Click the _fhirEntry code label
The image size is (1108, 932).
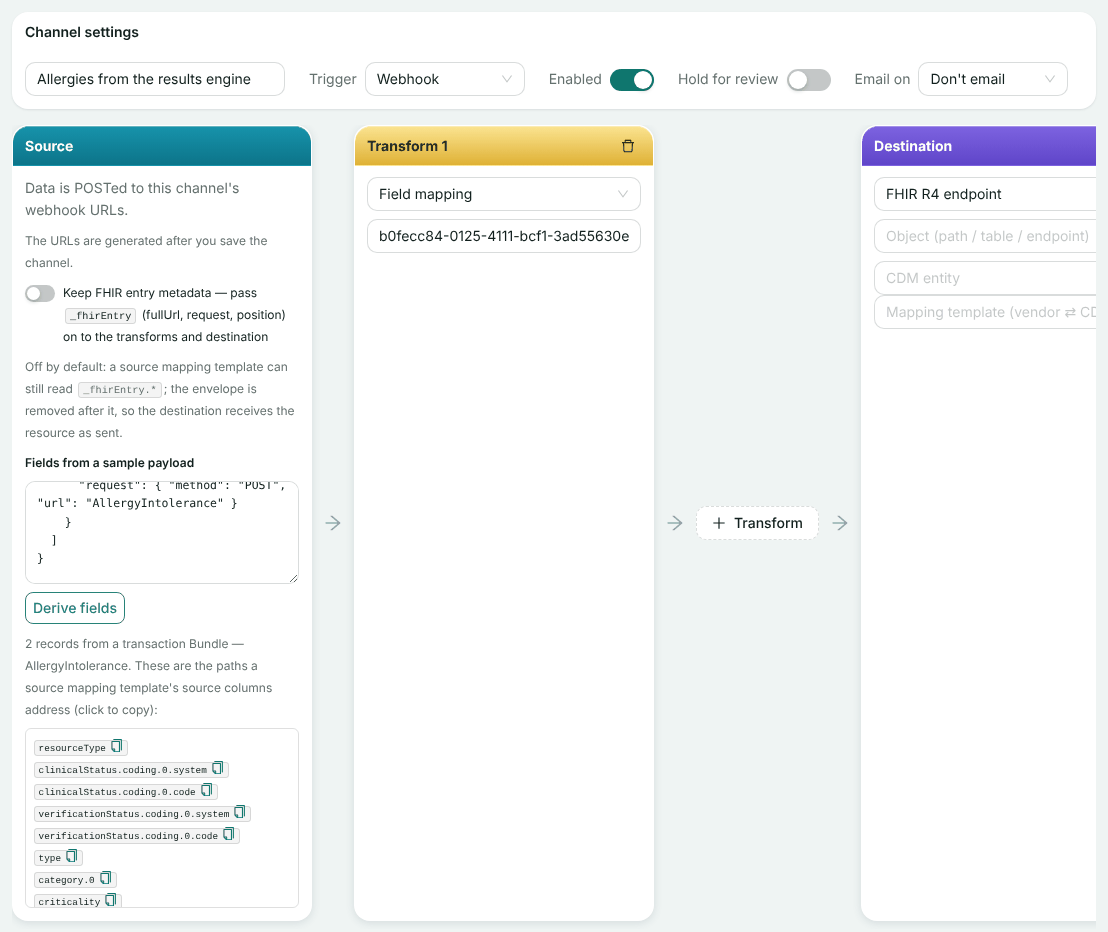tap(100, 316)
